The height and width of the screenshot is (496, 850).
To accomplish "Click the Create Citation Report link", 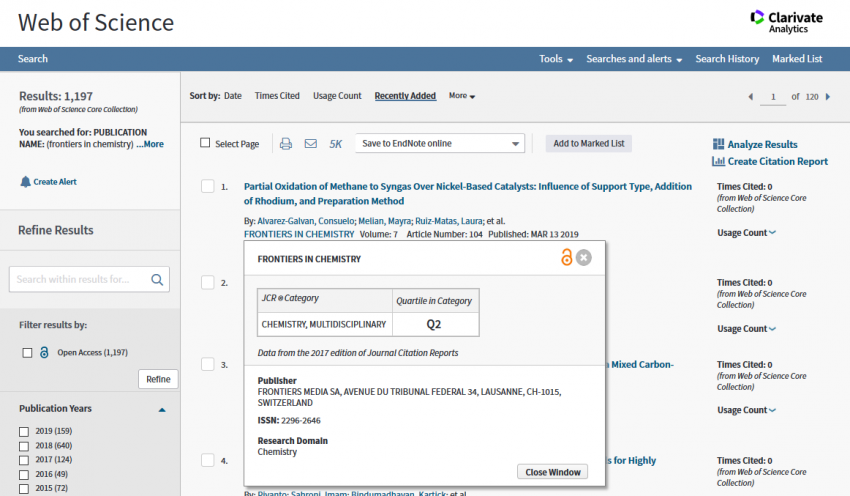I will [x=777, y=162].
